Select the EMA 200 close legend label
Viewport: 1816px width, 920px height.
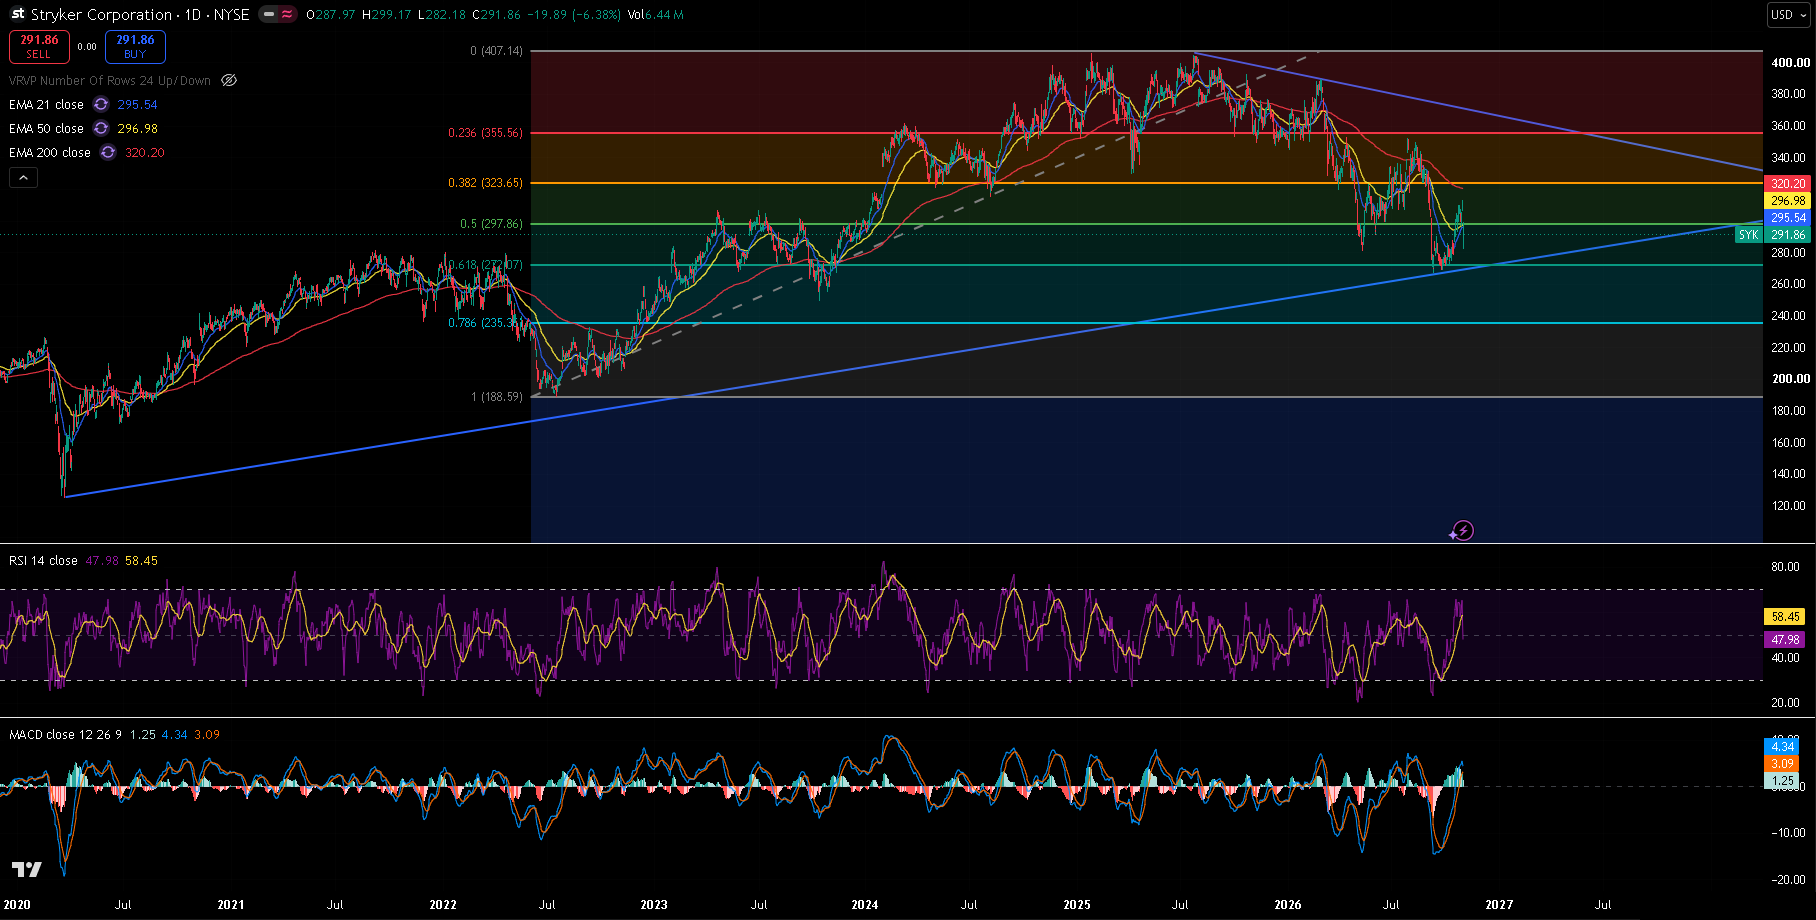pos(50,152)
